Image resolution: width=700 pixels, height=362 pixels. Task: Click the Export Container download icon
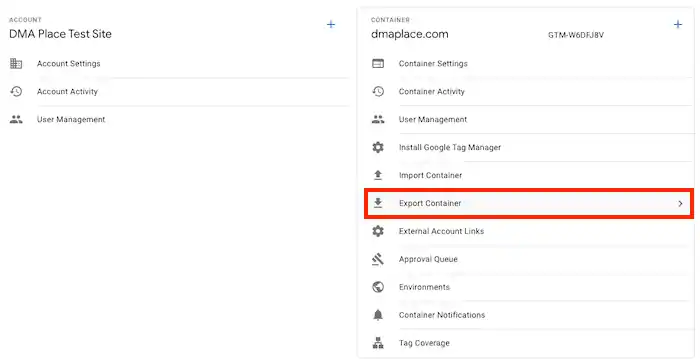pyautogui.click(x=378, y=203)
